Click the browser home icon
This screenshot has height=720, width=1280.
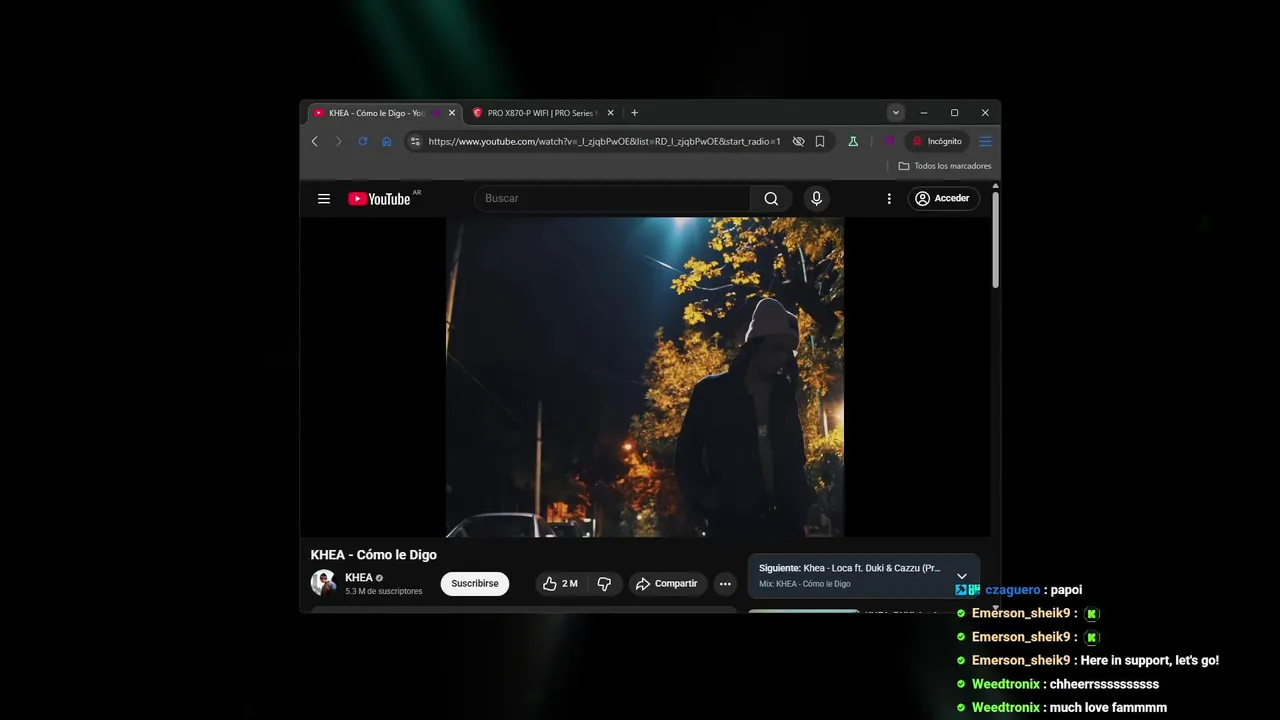(387, 142)
